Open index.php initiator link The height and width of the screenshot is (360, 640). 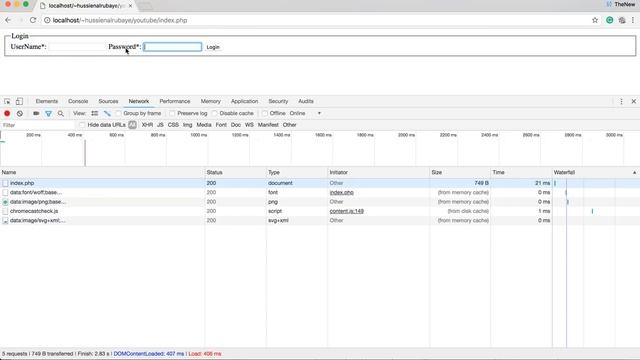tap(342, 192)
